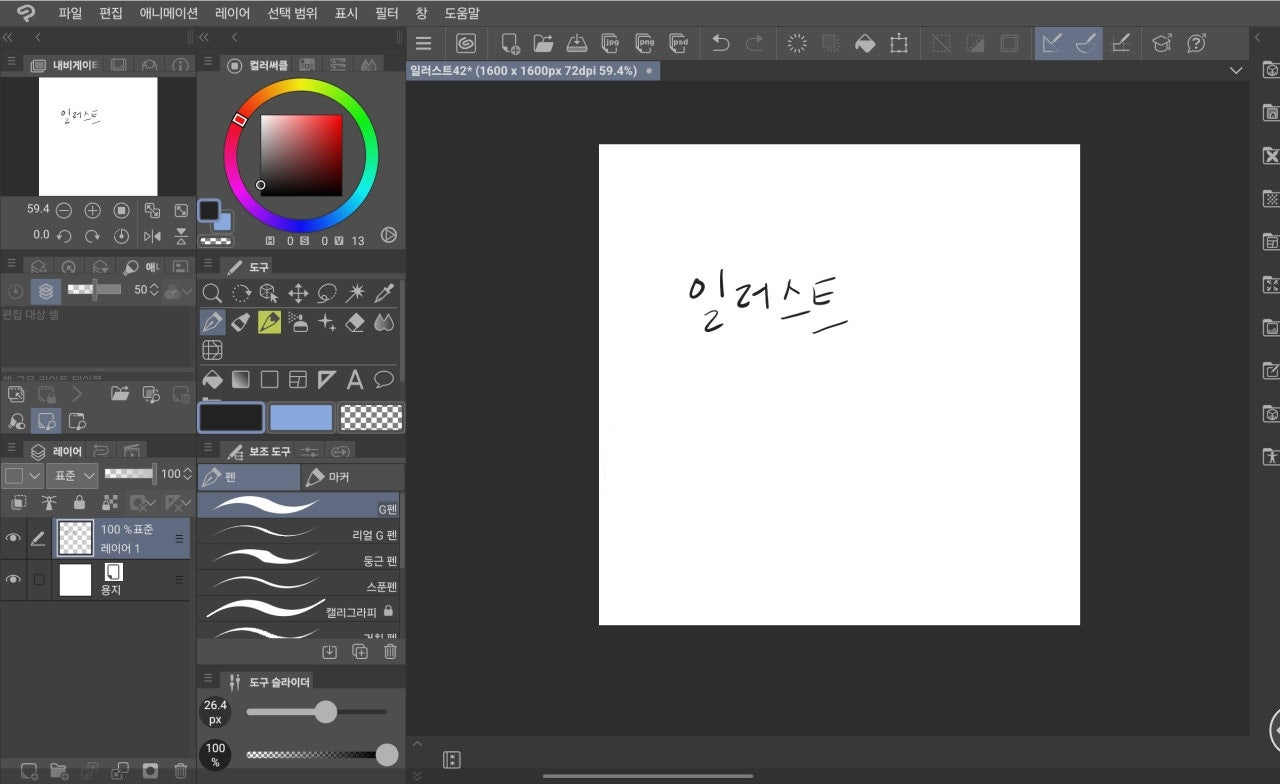This screenshot has height=784, width=1280.
Task: Toggle Lock Layer padlock icon
Action: tap(79, 502)
